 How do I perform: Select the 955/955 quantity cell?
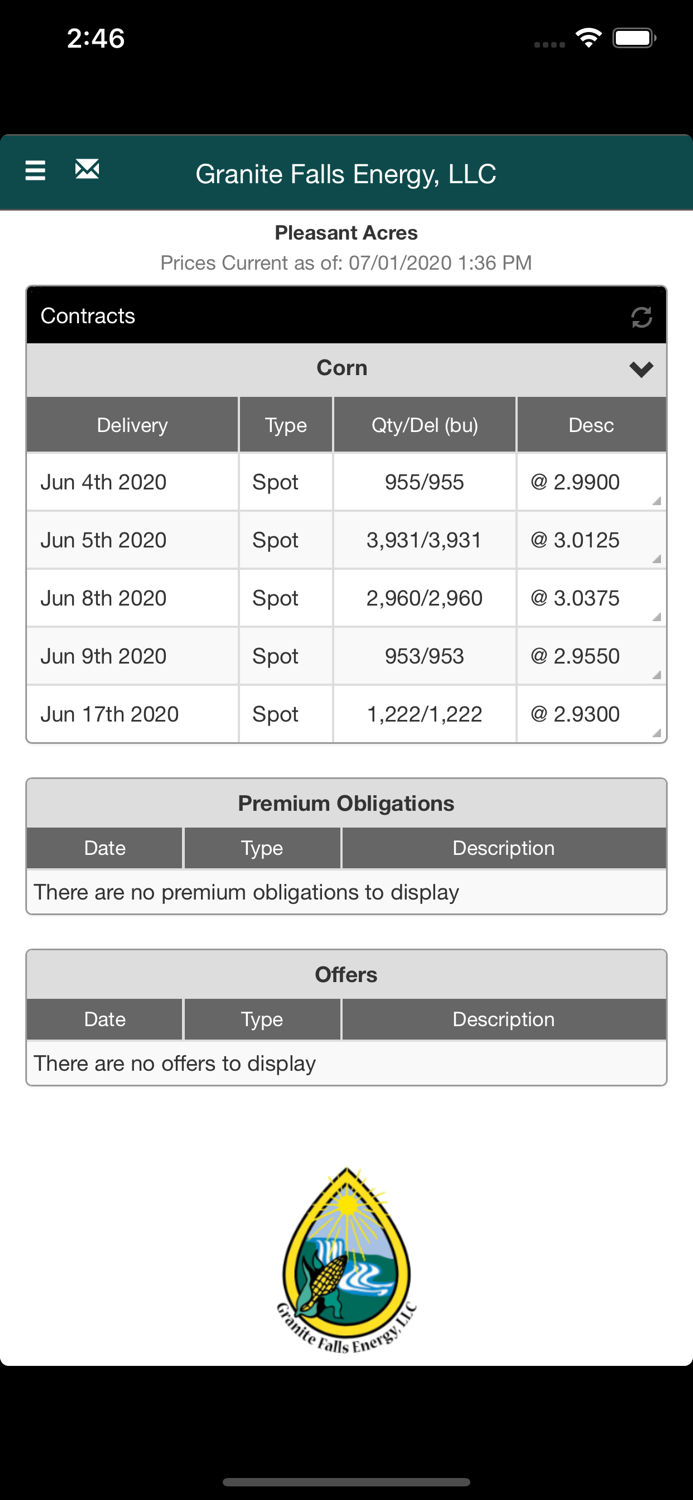click(424, 482)
